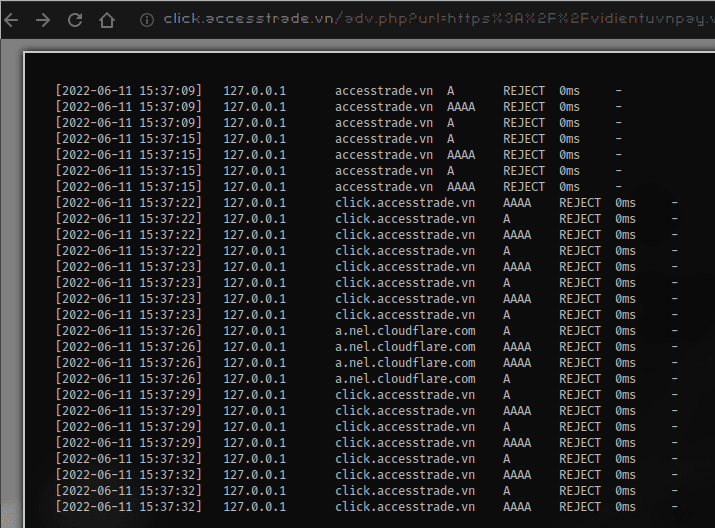The image size is (715, 528).
Task: Select the first a.nel.cloudflare.com entry
Action: [405, 331]
